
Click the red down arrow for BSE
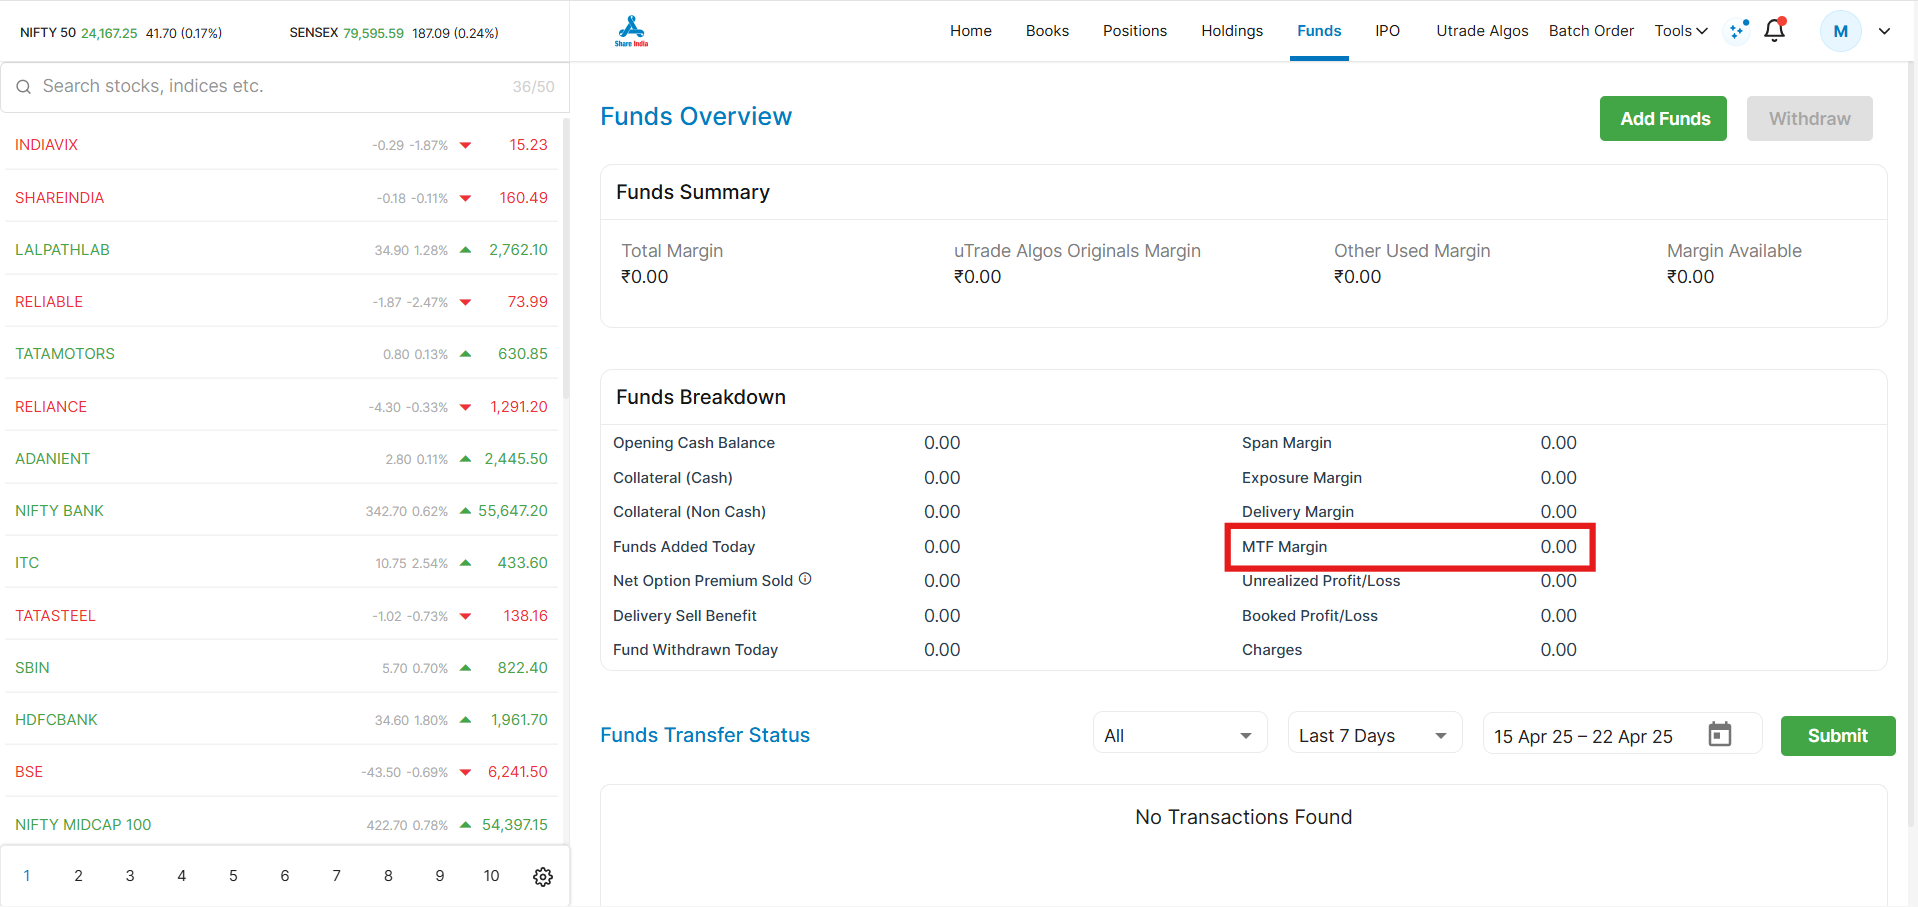pyautogui.click(x=465, y=772)
